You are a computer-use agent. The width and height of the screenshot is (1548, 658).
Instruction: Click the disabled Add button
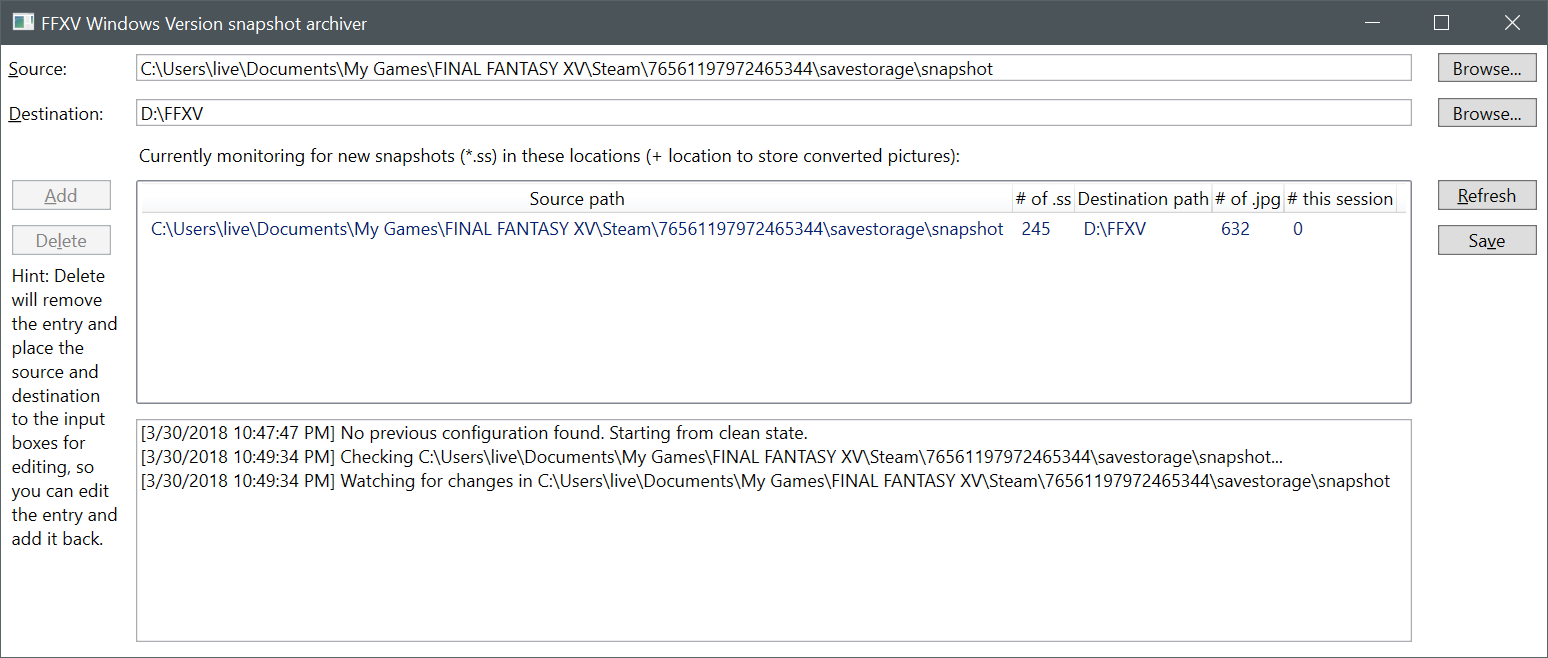click(61, 195)
